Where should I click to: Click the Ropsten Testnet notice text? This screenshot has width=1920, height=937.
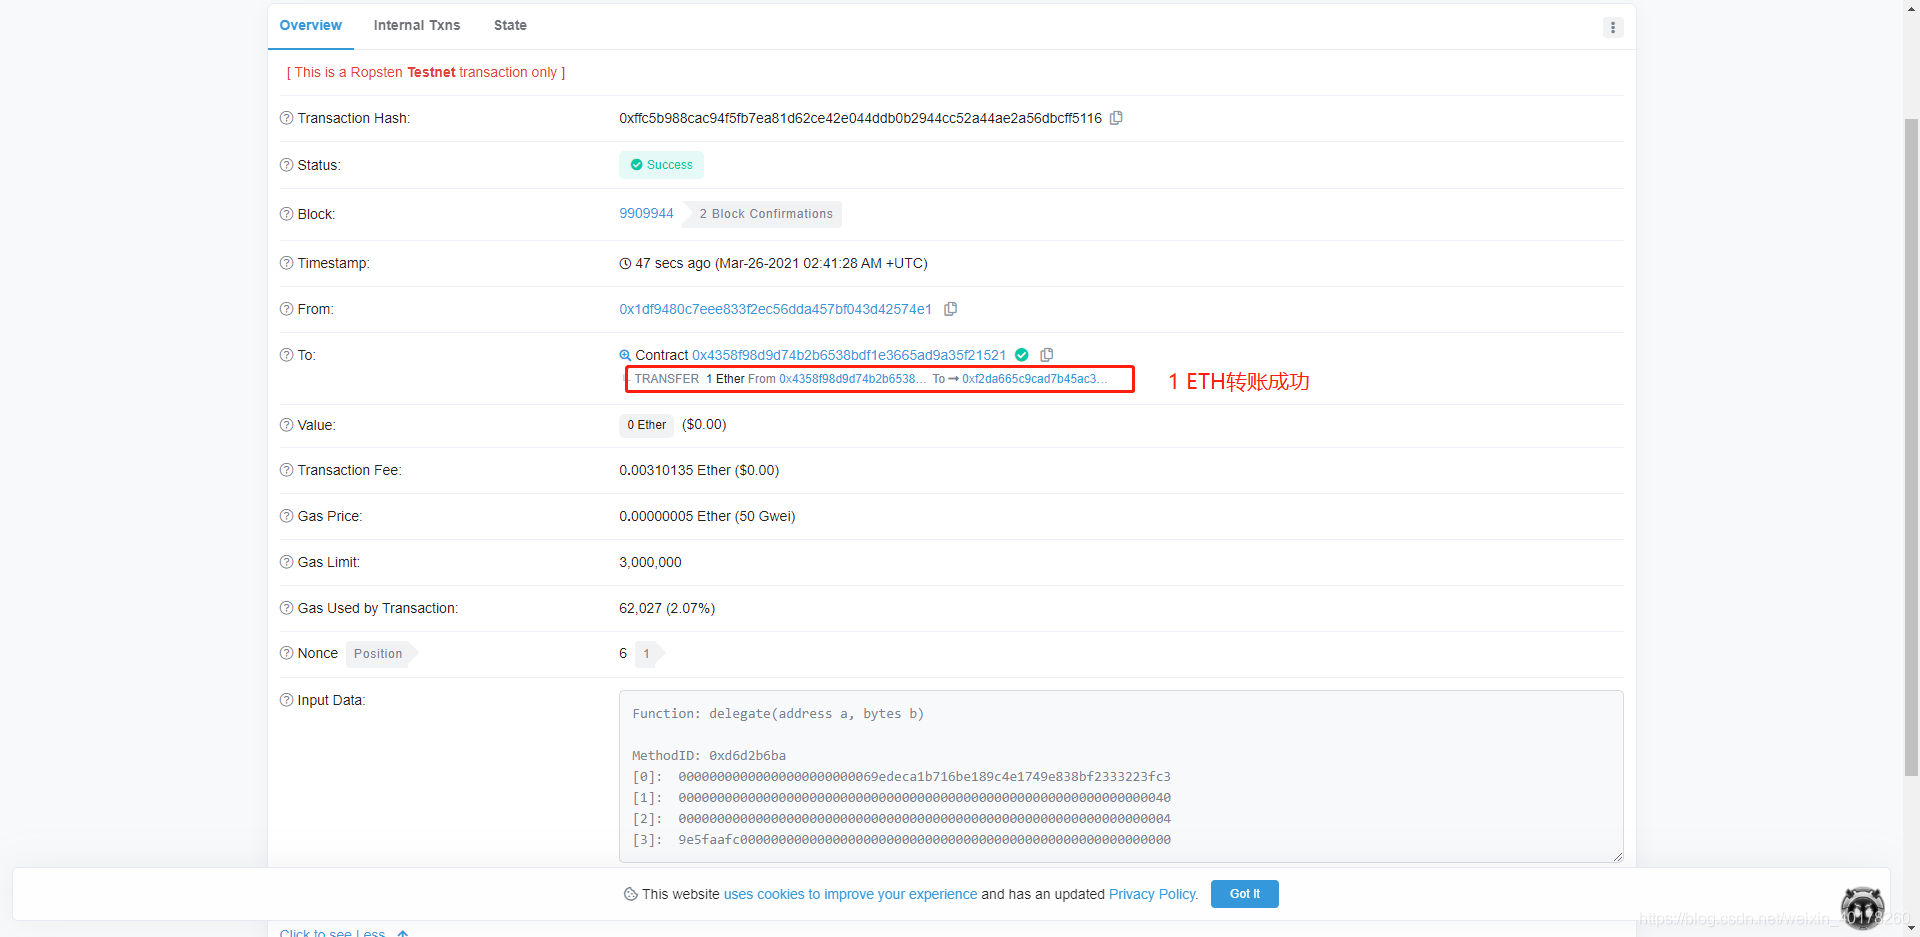pos(426,72)
